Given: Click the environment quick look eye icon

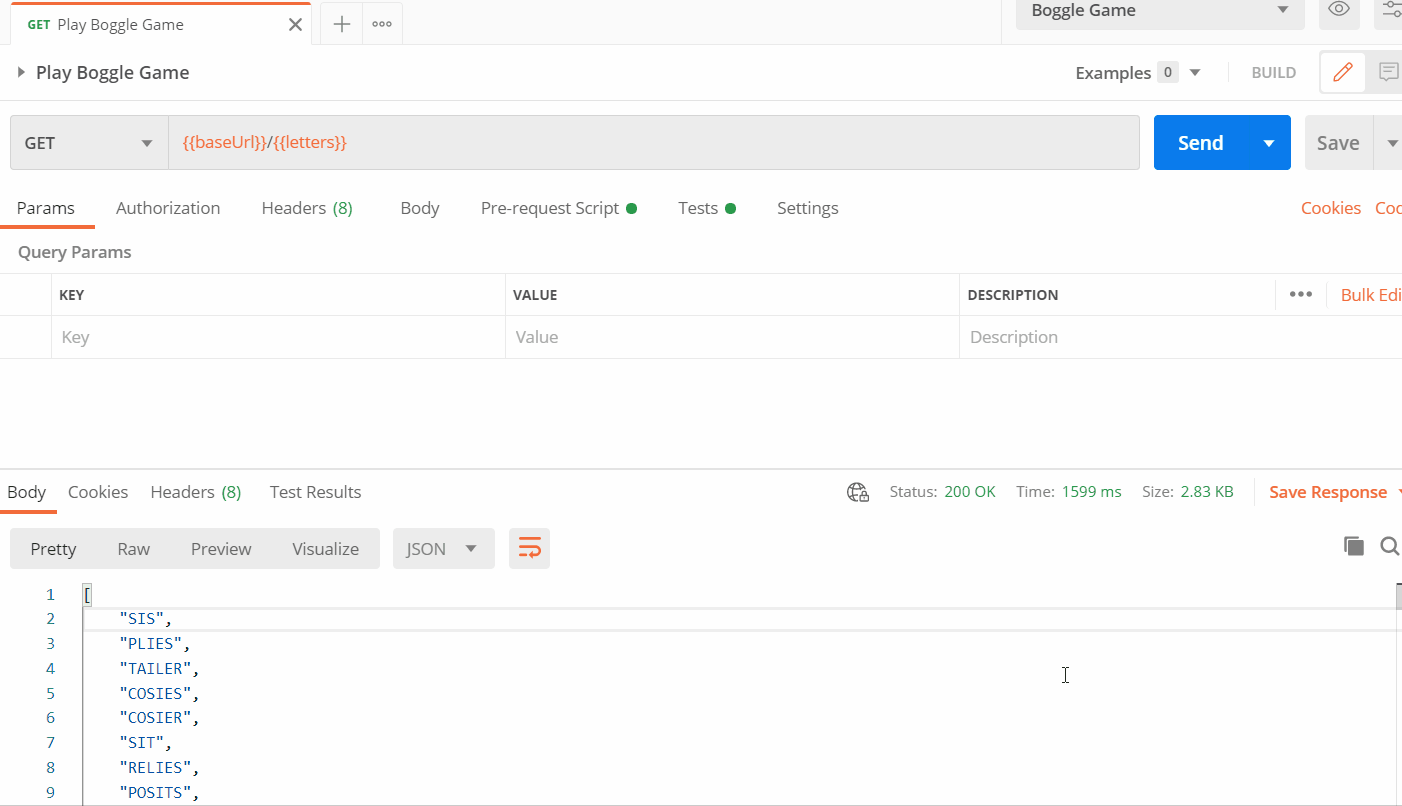Looking at the screenshot, I should tap(1339, 11).
